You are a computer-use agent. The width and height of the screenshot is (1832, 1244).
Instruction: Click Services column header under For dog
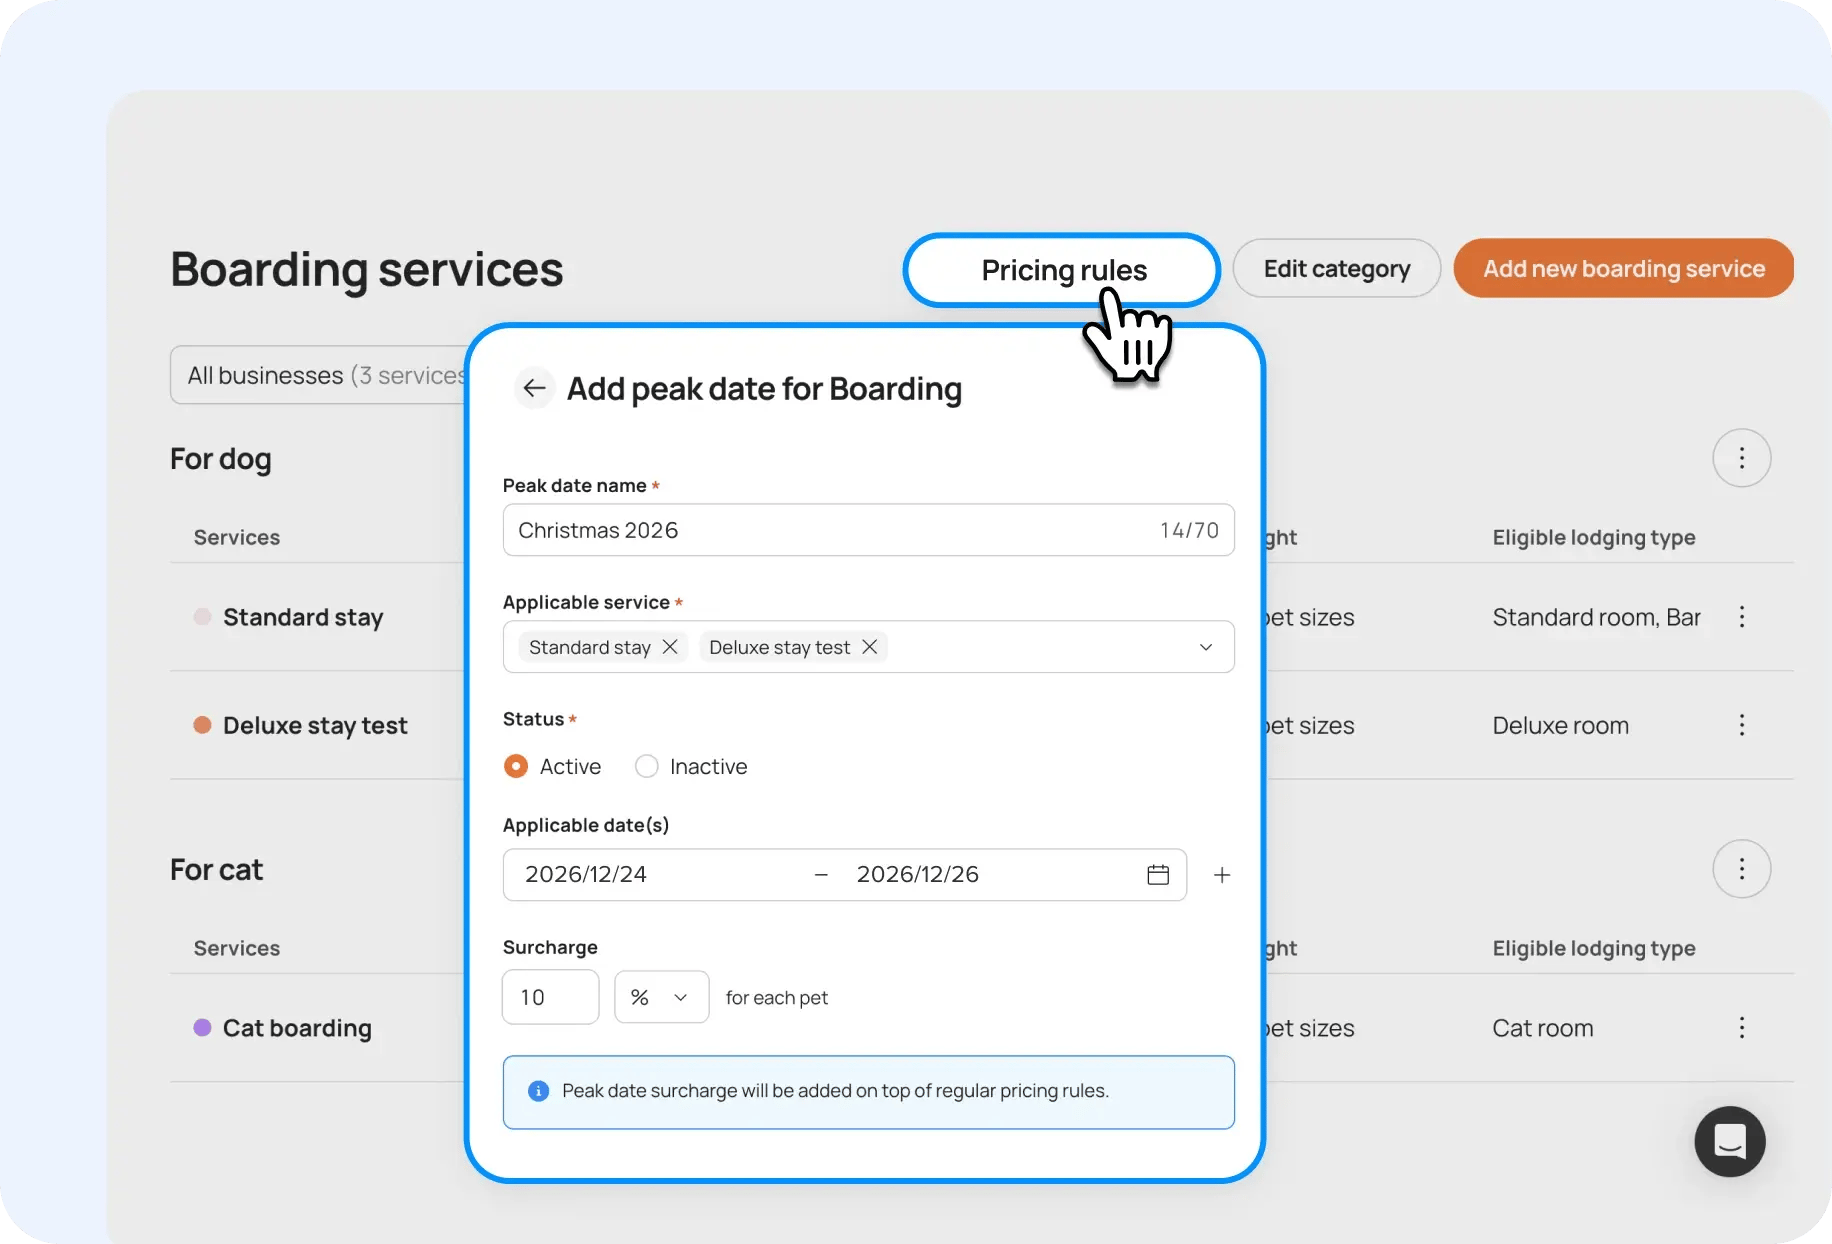pyautogui.click(x=237, y=537)
